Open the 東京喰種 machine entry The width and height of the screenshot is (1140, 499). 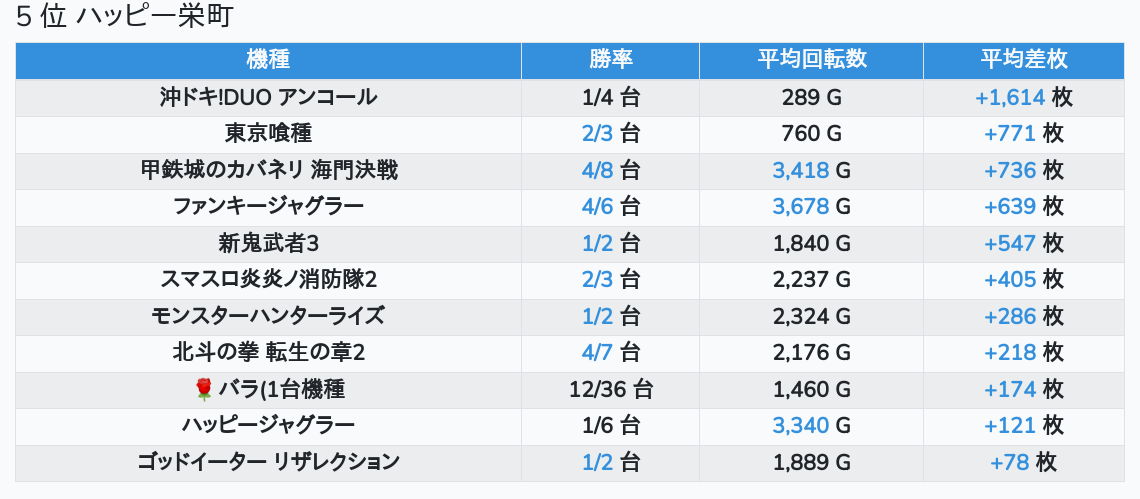pos(268,134)
